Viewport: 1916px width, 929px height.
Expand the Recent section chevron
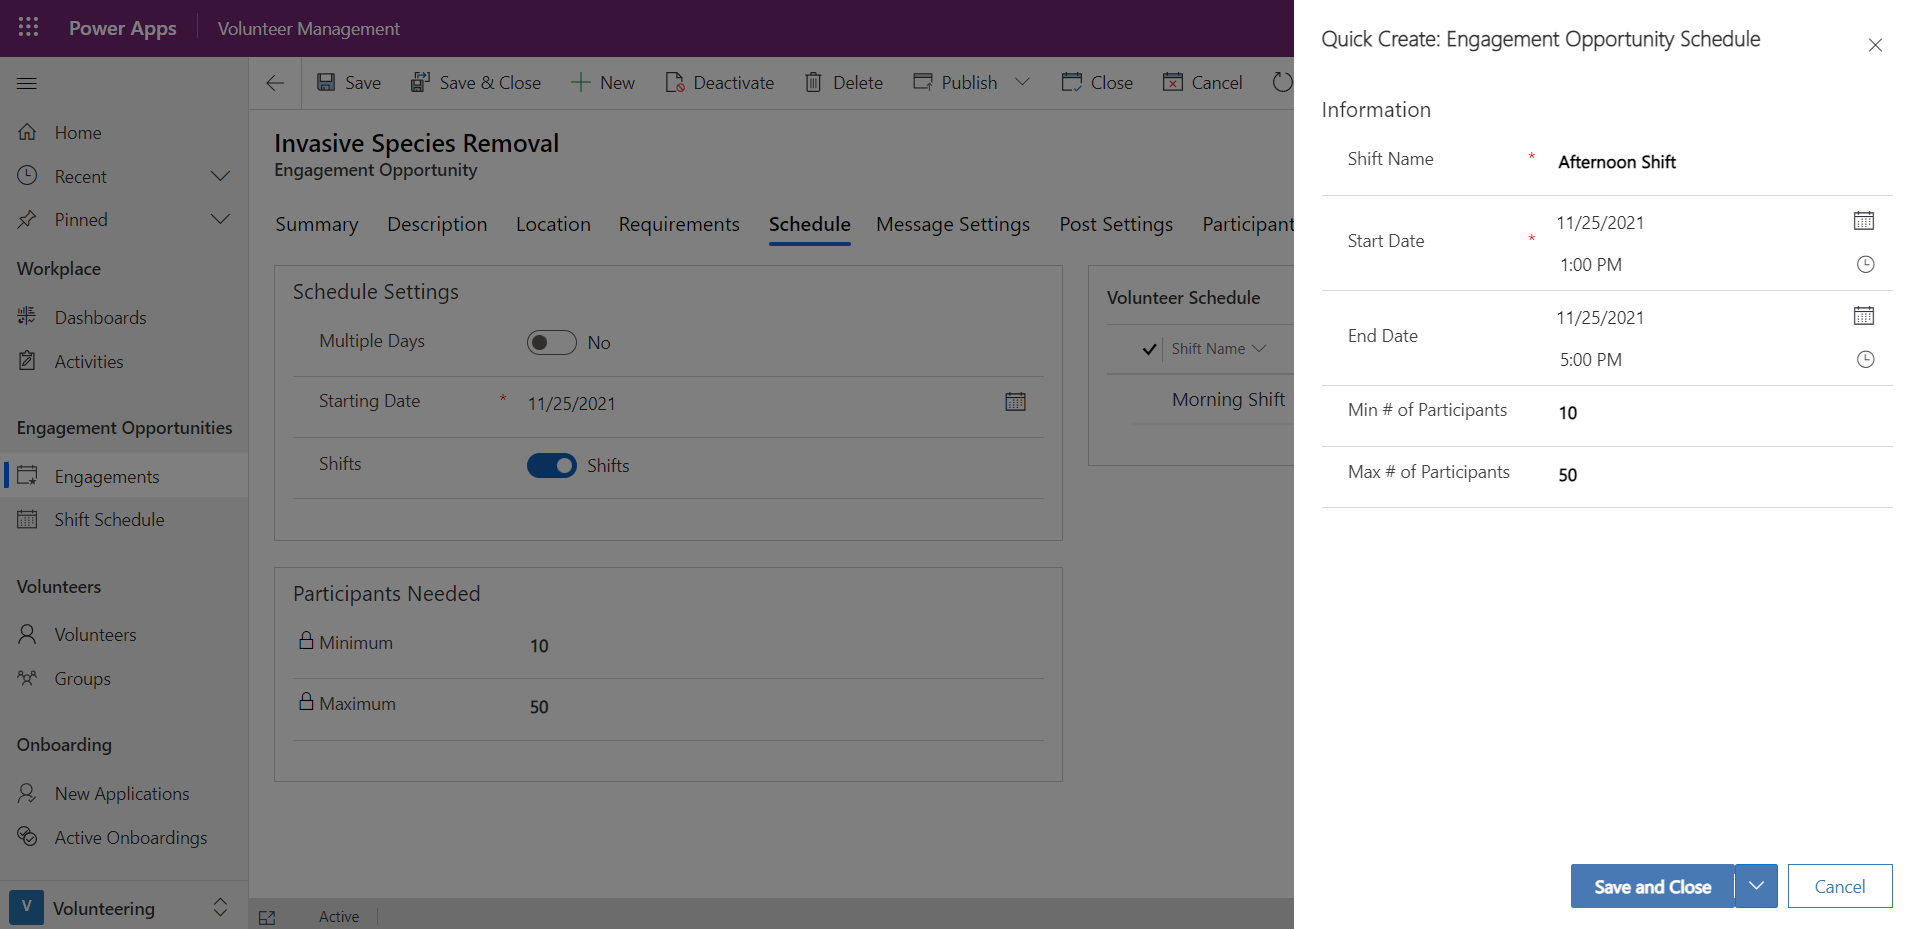pyautogui.click(x=220, y=176)
